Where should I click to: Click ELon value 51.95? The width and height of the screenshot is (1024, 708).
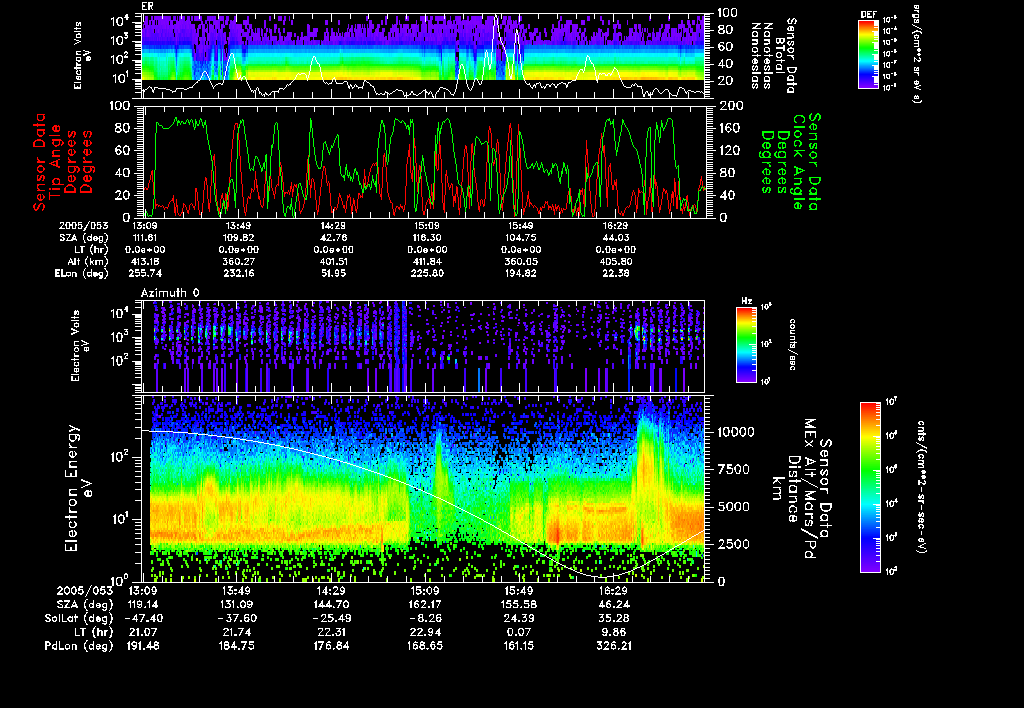tap(332, 274)
